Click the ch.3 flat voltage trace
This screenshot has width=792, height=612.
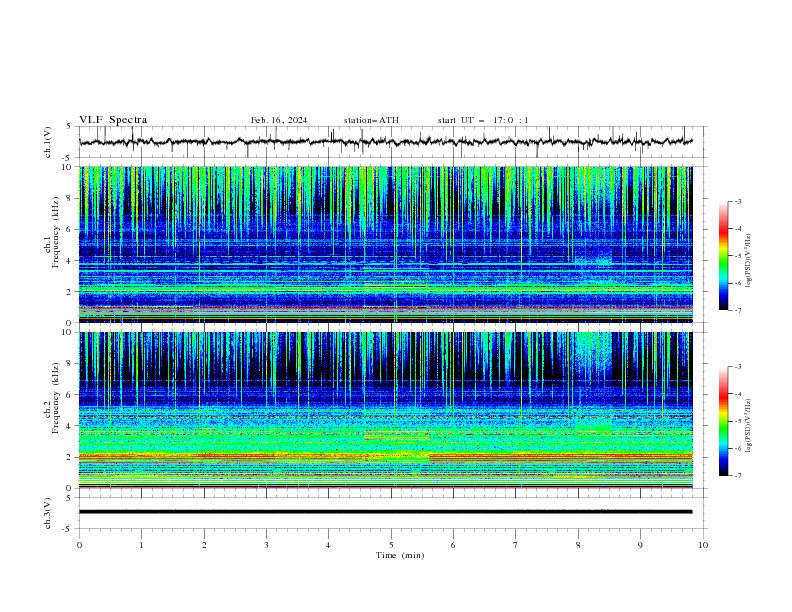click(x=385, y=512)
